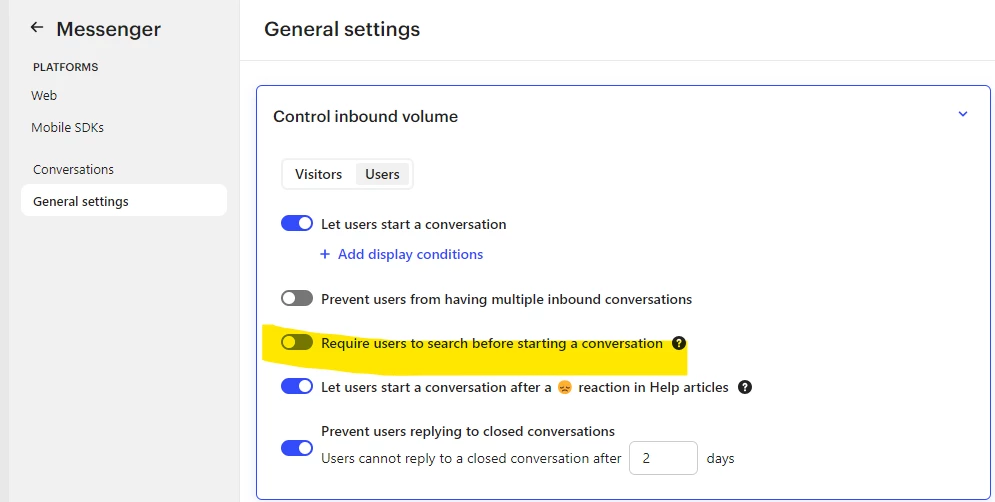
Task: Click Add display conditions link
Action: click(x=410, y=254)
